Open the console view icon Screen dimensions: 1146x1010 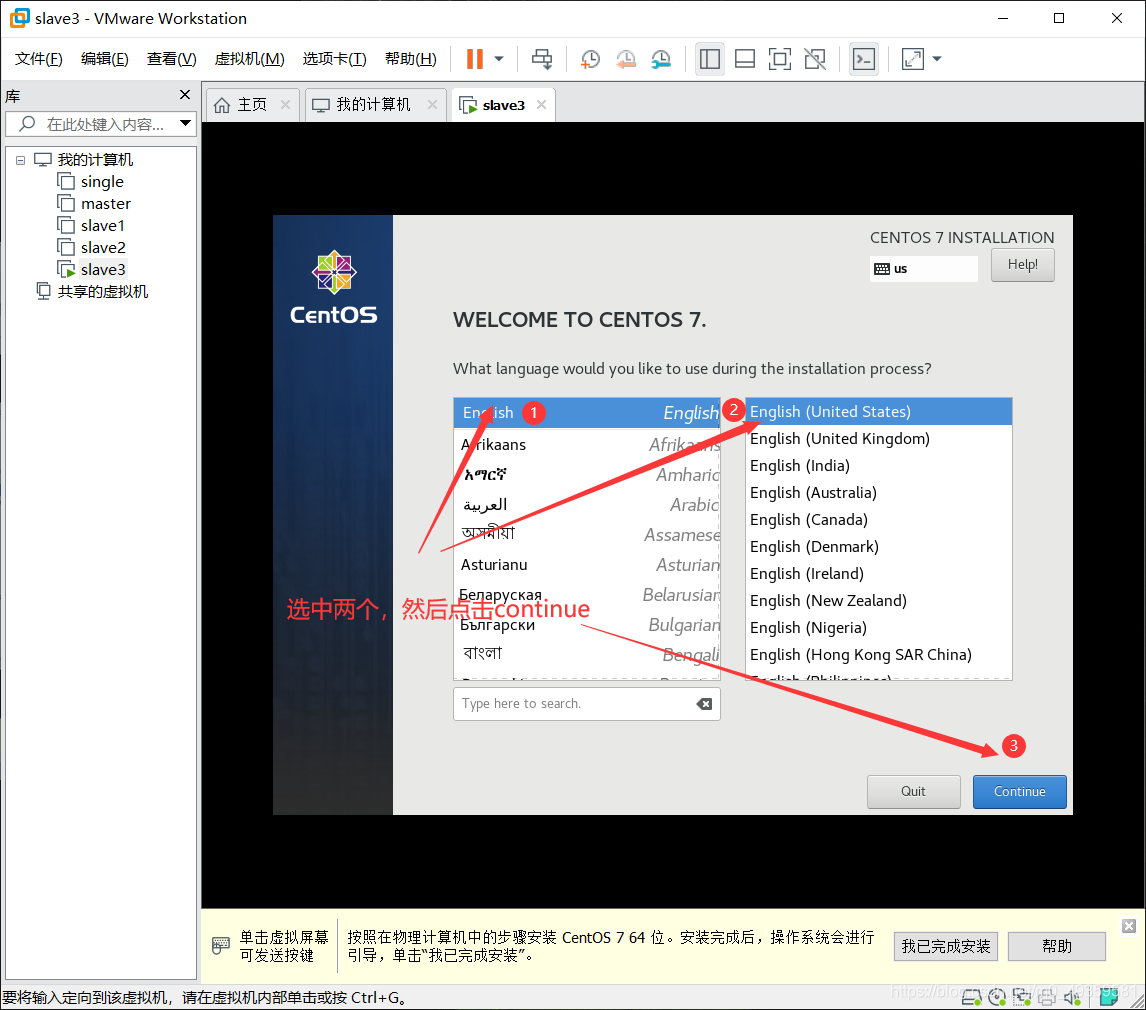point(864,58)
